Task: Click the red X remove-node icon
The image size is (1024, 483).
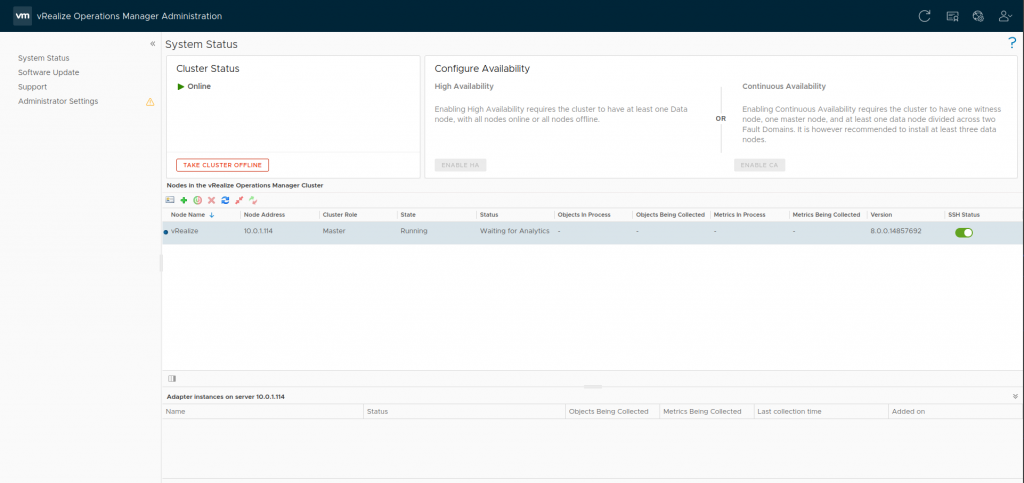Action: coord(211,200)
